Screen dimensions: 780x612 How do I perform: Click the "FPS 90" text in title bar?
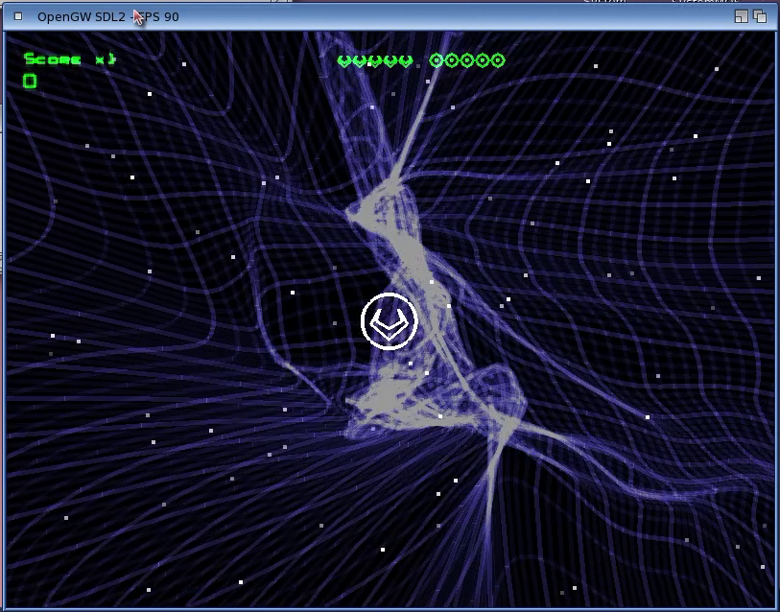click(x=160, y=17)
